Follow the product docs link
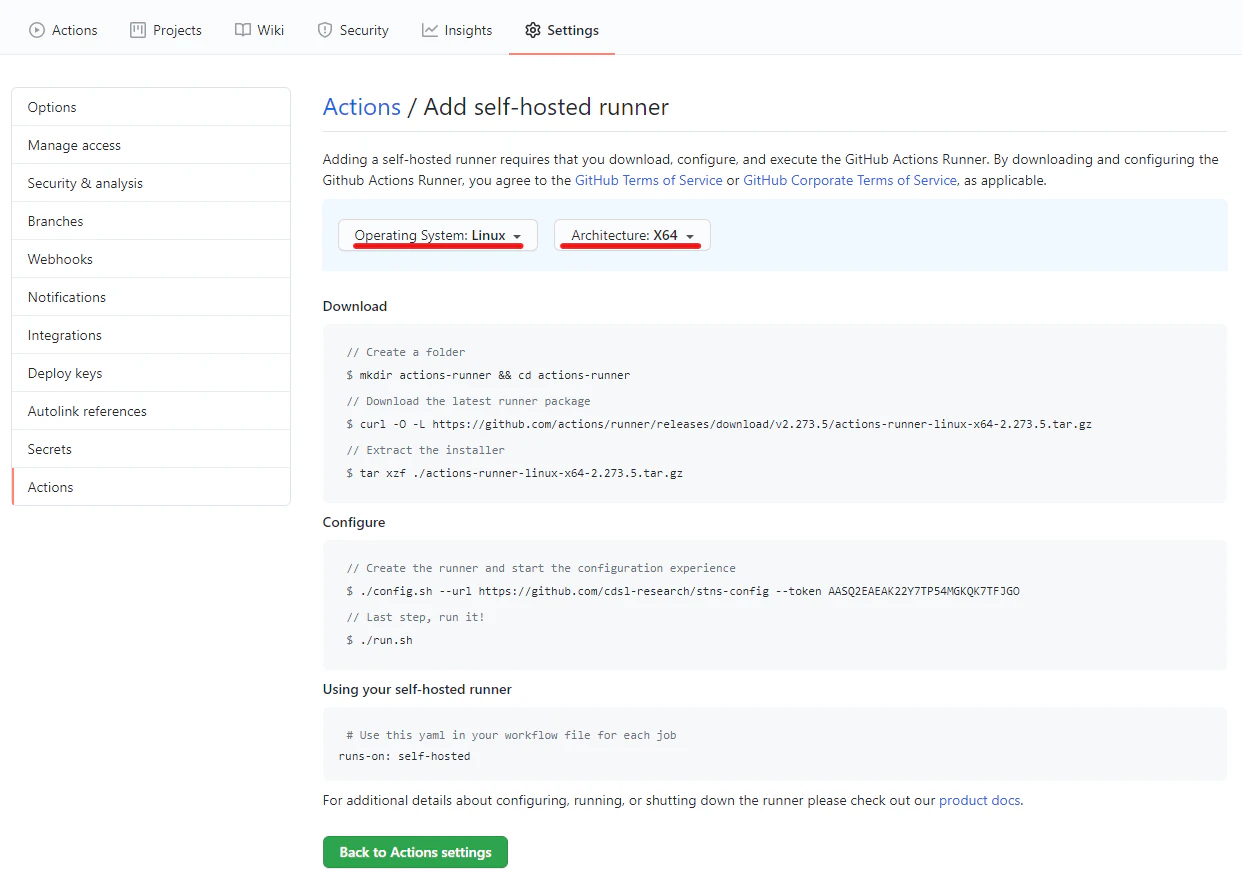The width and height of the screenshot is (1242, 872). click(980, 800)
